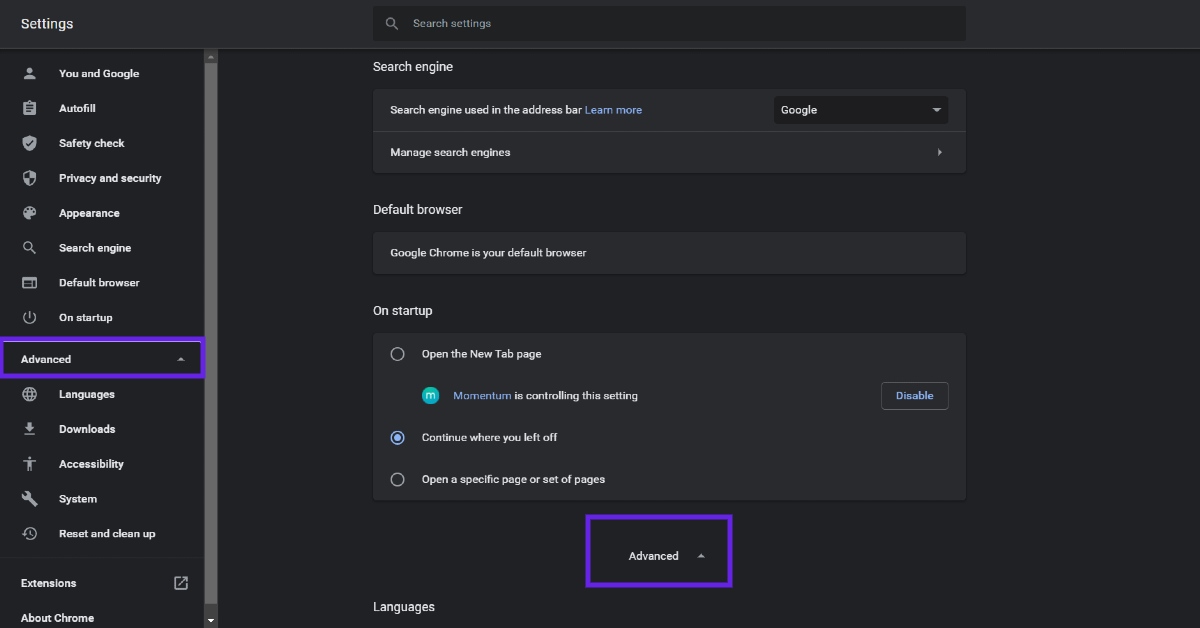The image size is (1200, 628).
Task: Choose Open the New Tab page option
Action: [397, 353]
